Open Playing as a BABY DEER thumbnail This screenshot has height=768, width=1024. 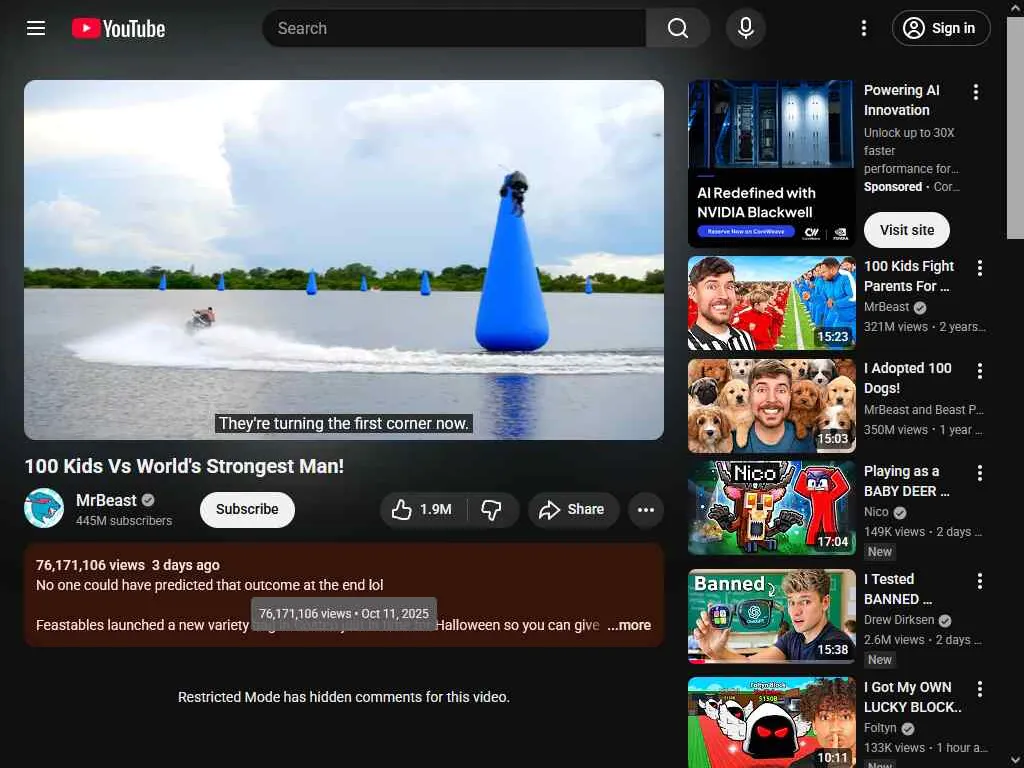(x=771, y=508)
